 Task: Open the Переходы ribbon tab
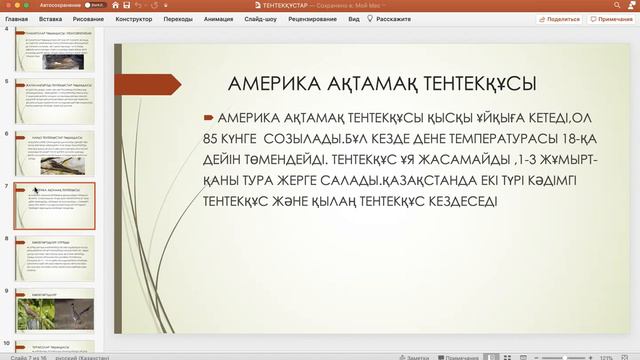[x=178, y=19]
